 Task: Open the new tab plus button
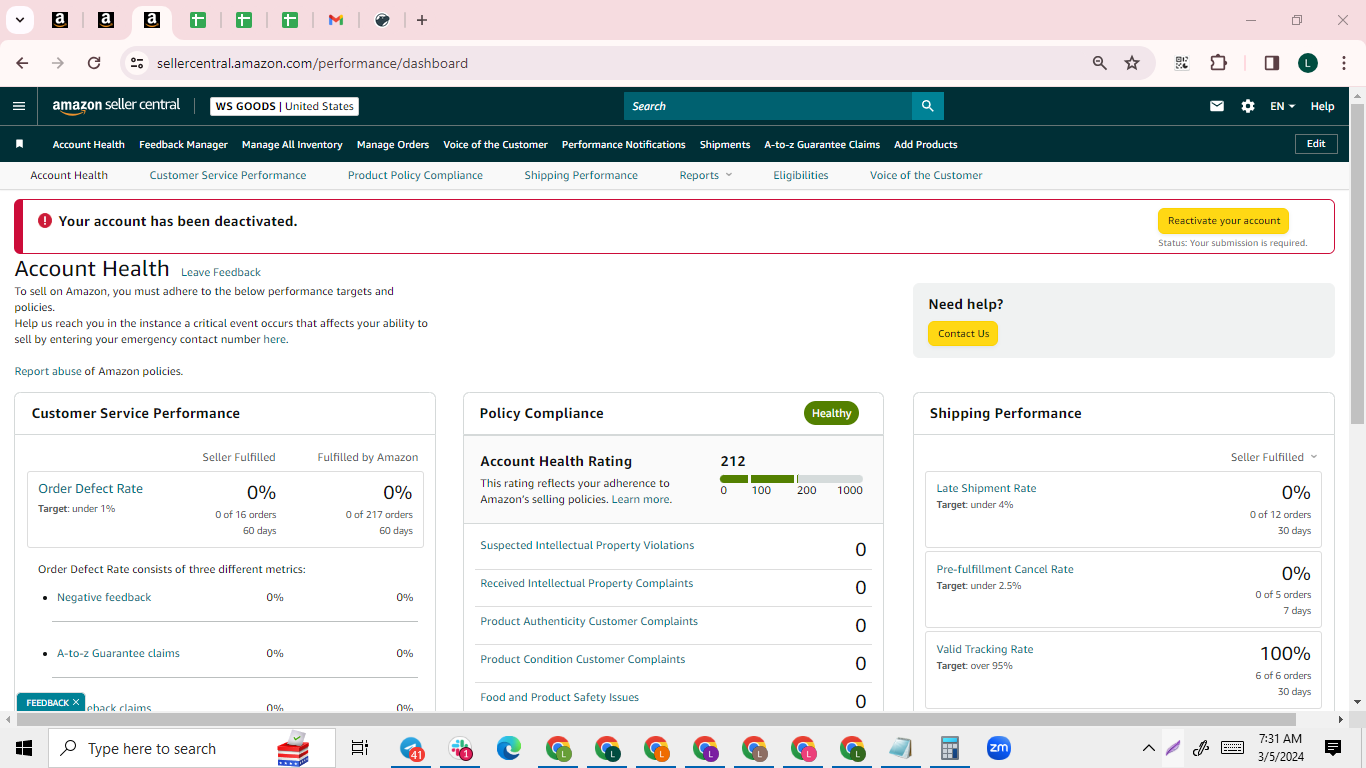422,20
